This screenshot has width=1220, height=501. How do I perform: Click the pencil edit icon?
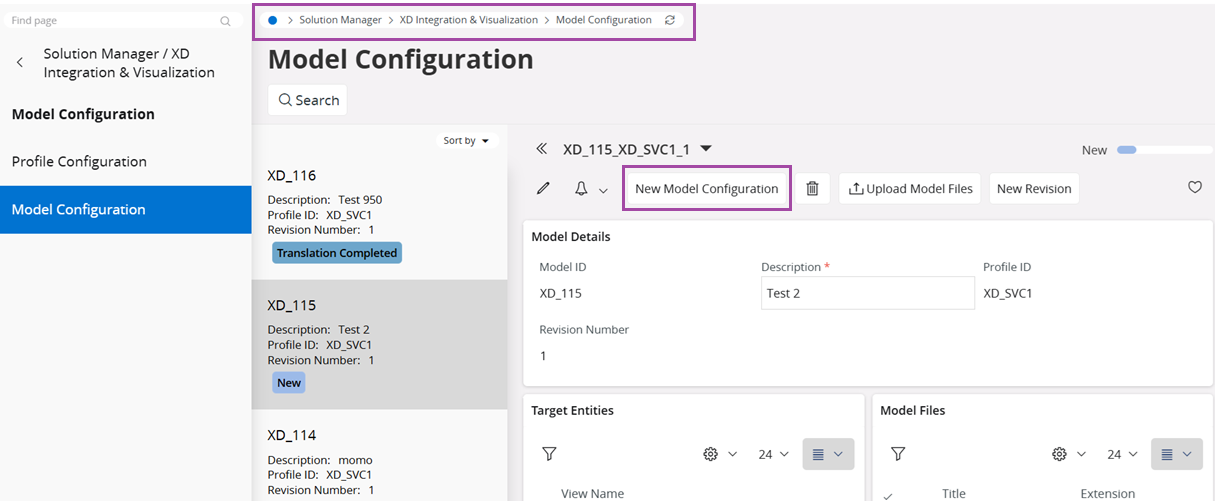point(543,188)
